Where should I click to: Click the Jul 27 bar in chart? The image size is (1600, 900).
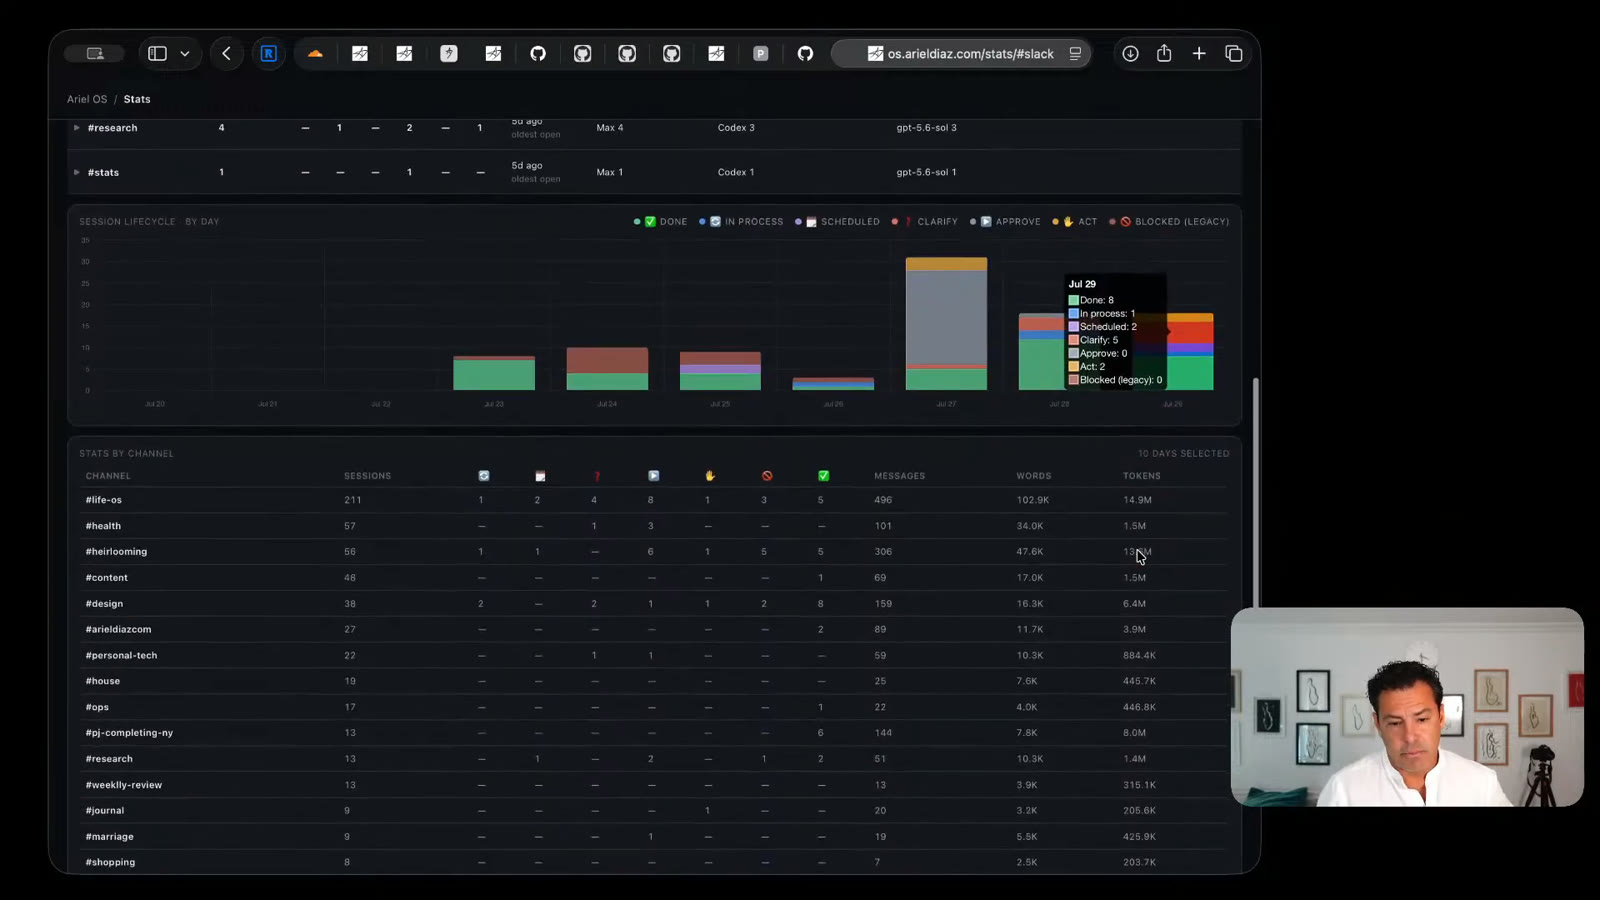pyautogui.click(x=946, y=324)
